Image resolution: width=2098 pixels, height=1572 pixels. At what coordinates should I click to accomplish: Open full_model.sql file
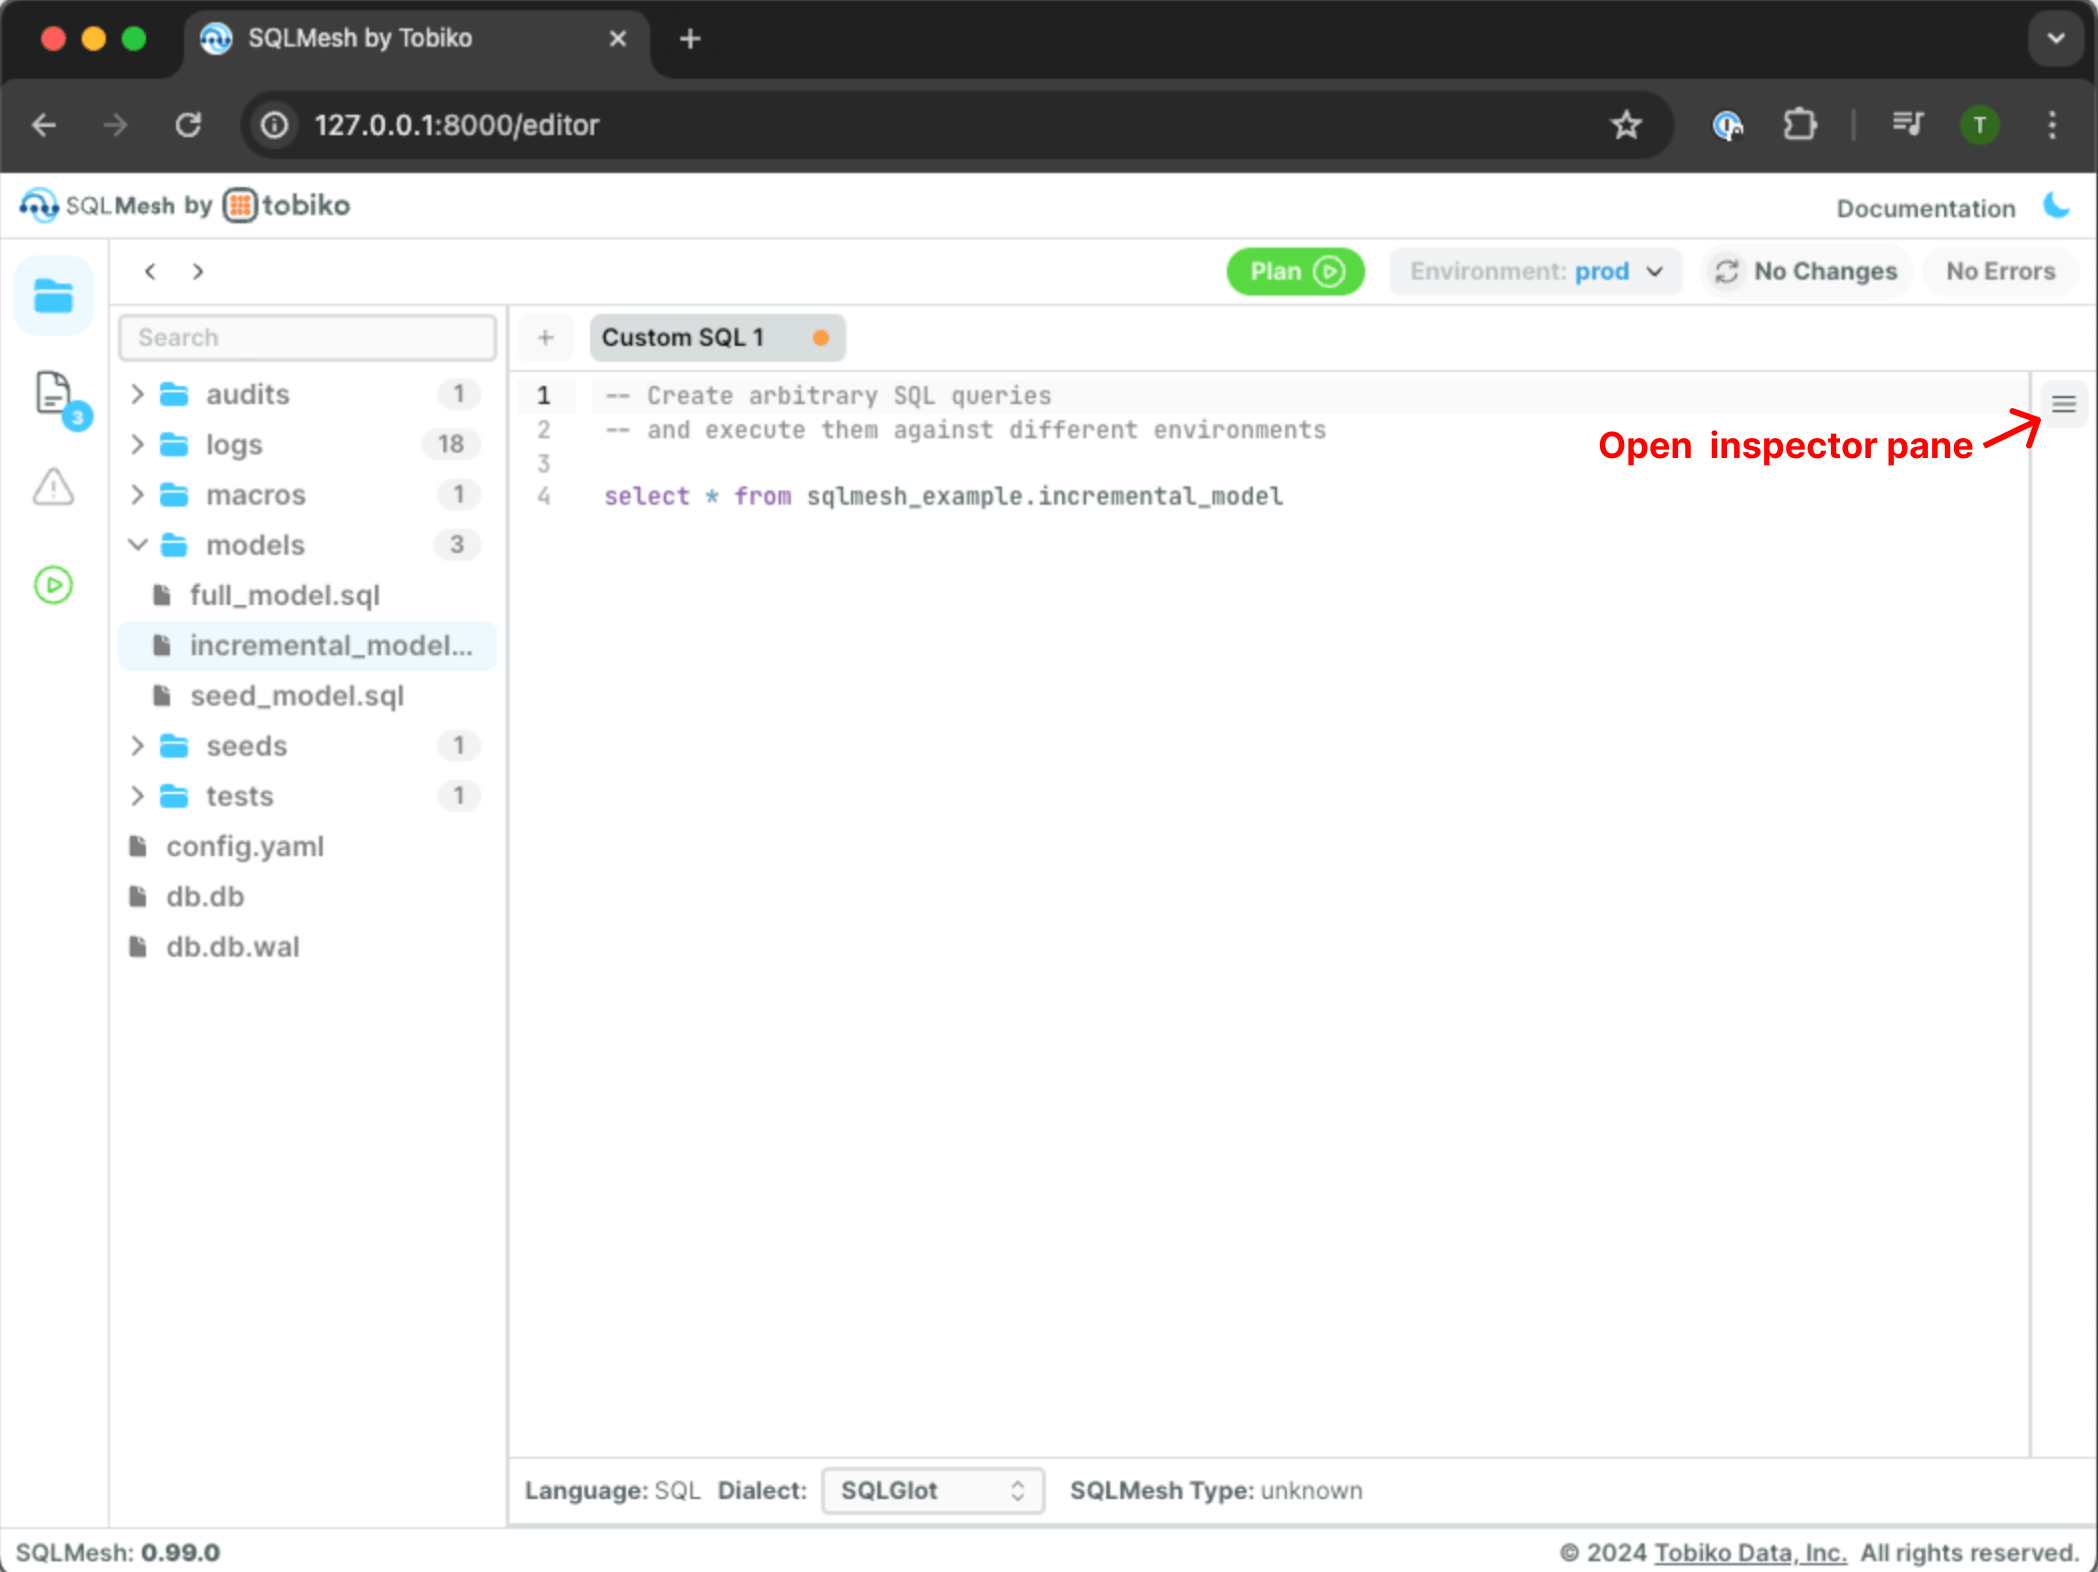285,595
